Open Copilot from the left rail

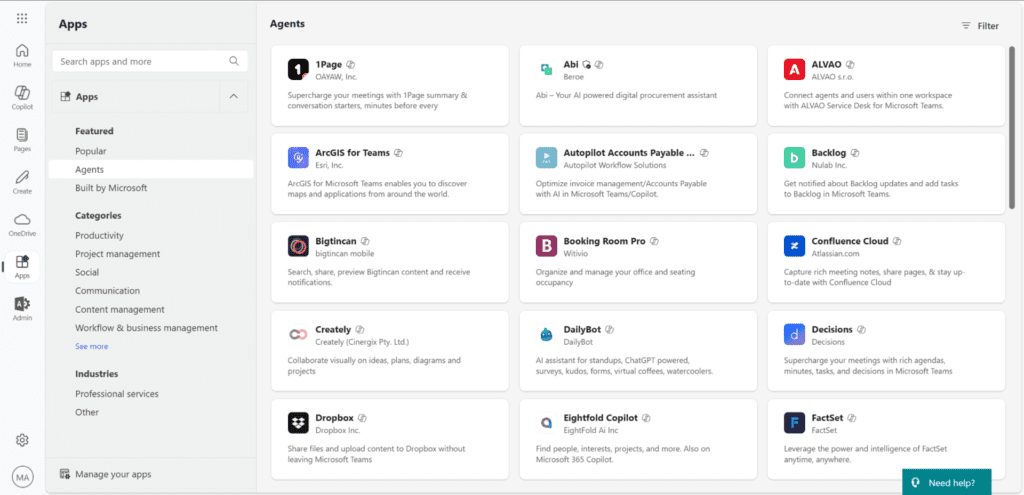pyautogui.click(x=22, y=97)
